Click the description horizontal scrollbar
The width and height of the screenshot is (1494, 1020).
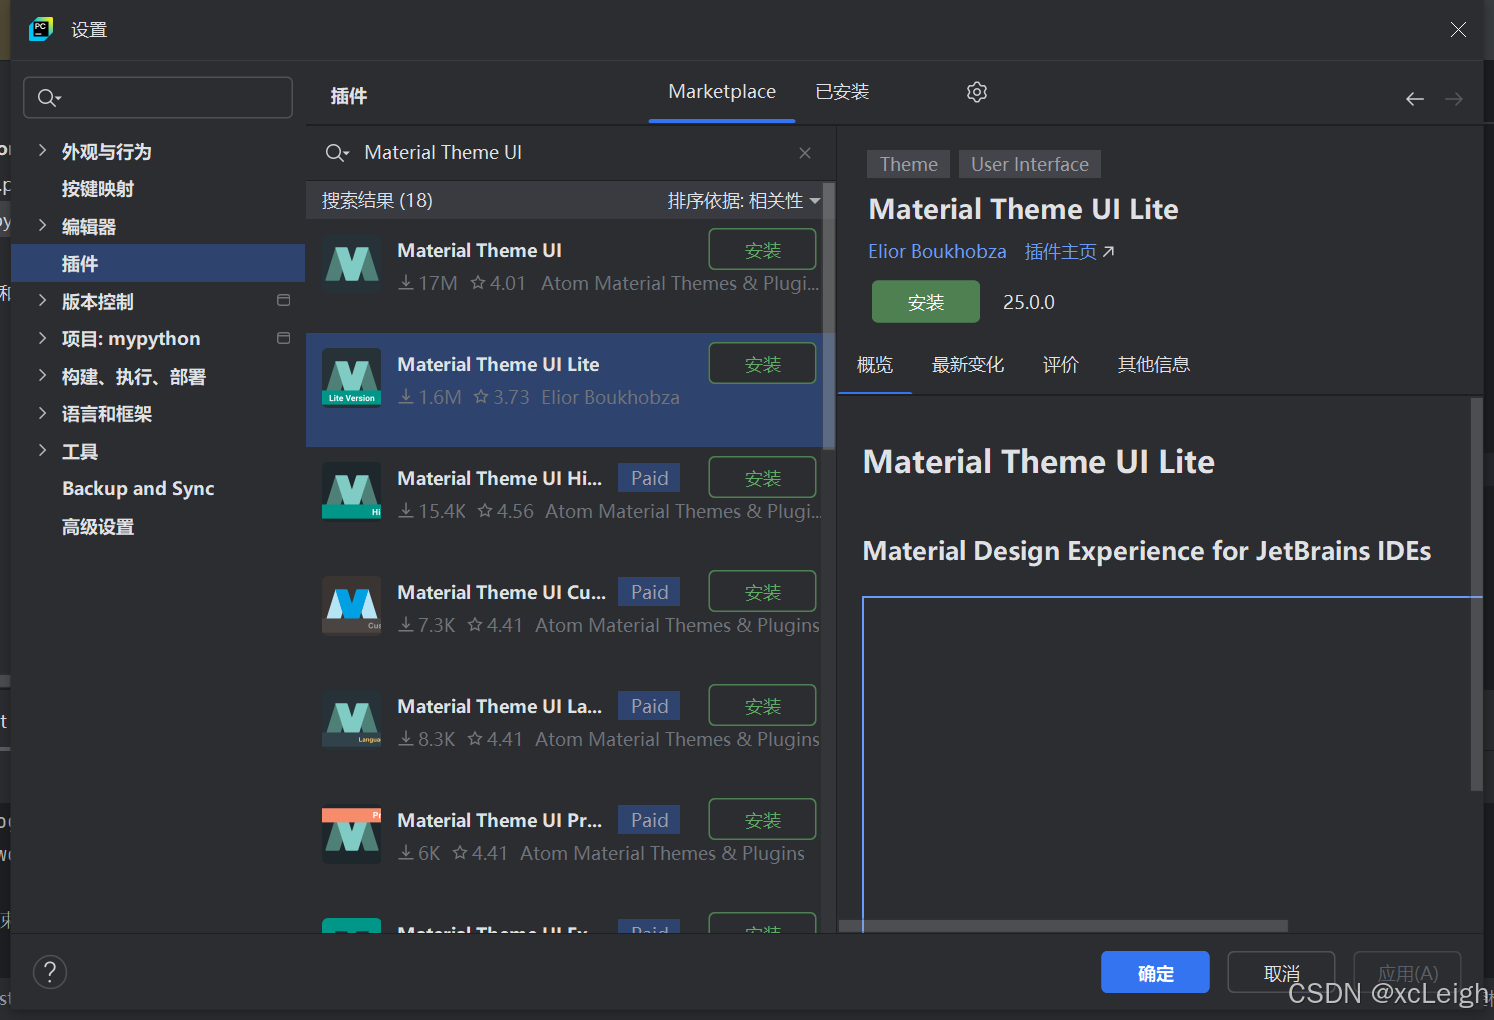(x=1063, y=926)
